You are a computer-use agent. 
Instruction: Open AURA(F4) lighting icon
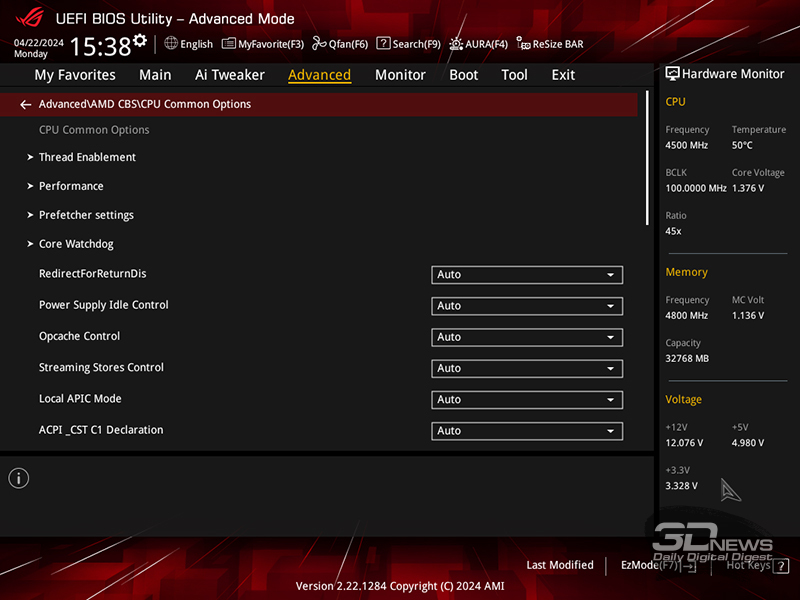click(x=456, y=44)
